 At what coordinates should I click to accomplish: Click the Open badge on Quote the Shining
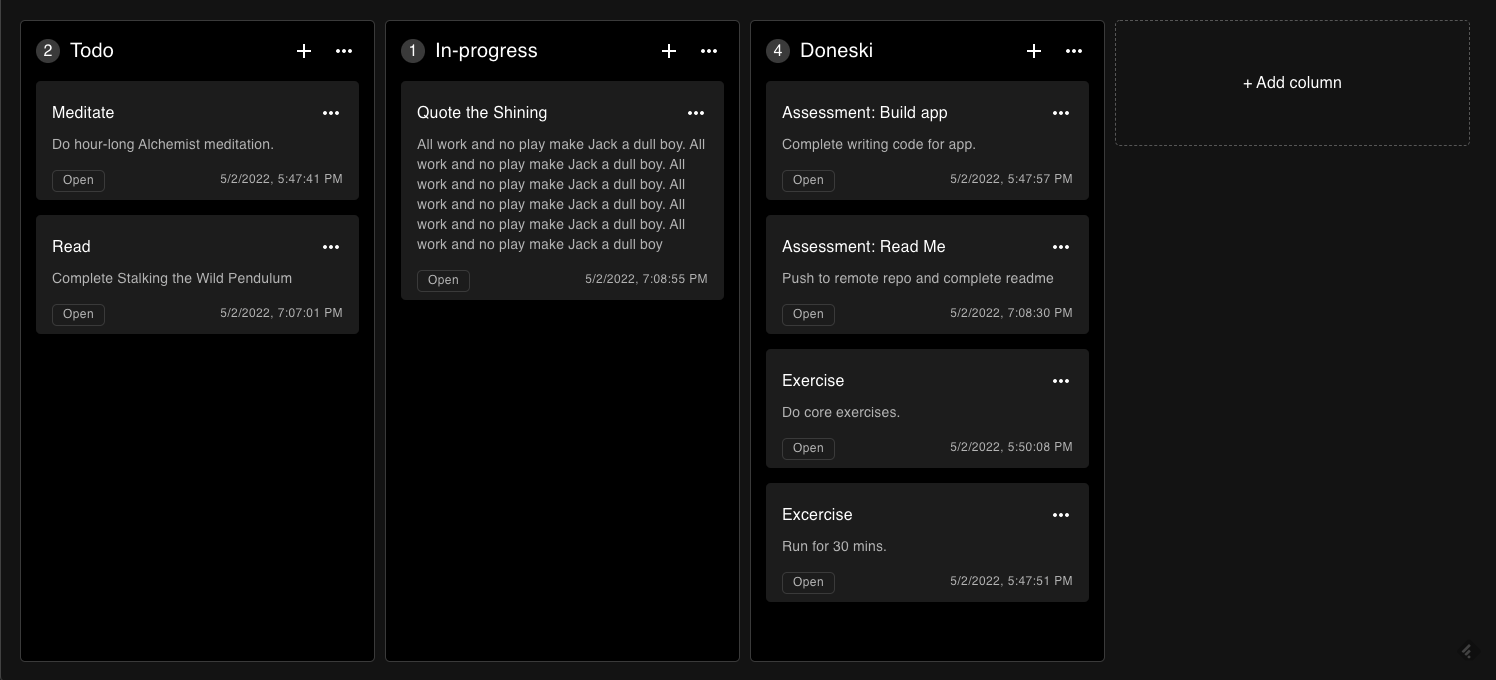click(x=443, y=280)
